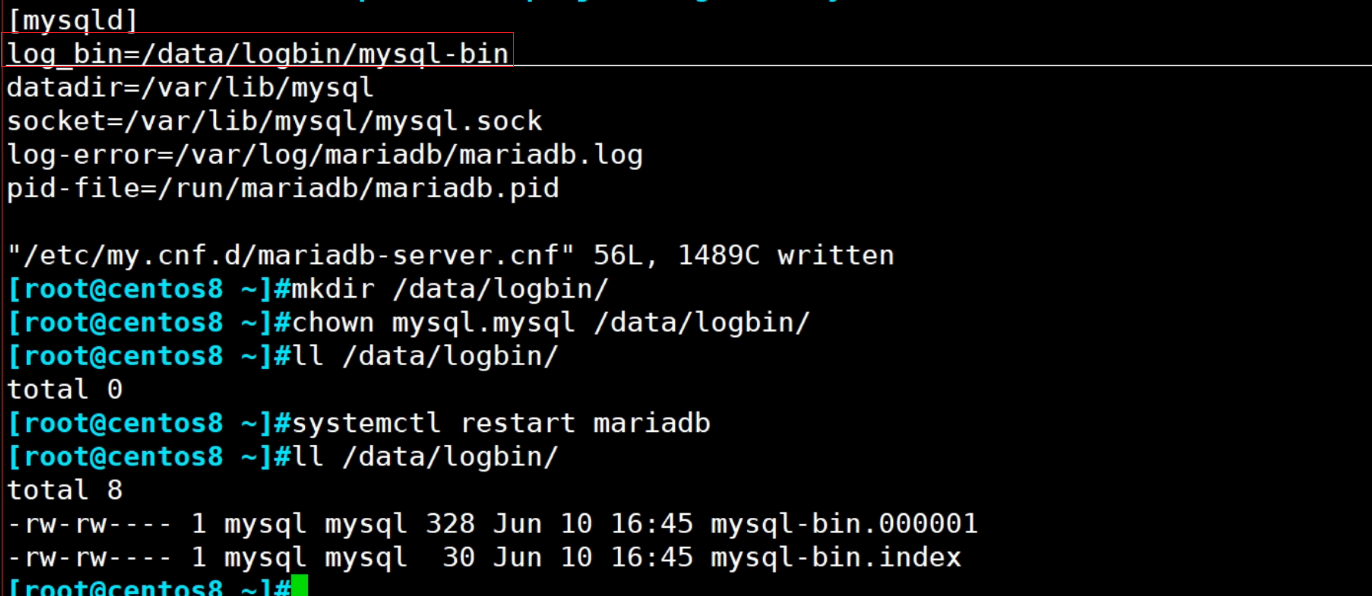Click the mariadb-server.cnf written status message
Viewport: 1372px width, 596px height.
(x=450, y=256)
